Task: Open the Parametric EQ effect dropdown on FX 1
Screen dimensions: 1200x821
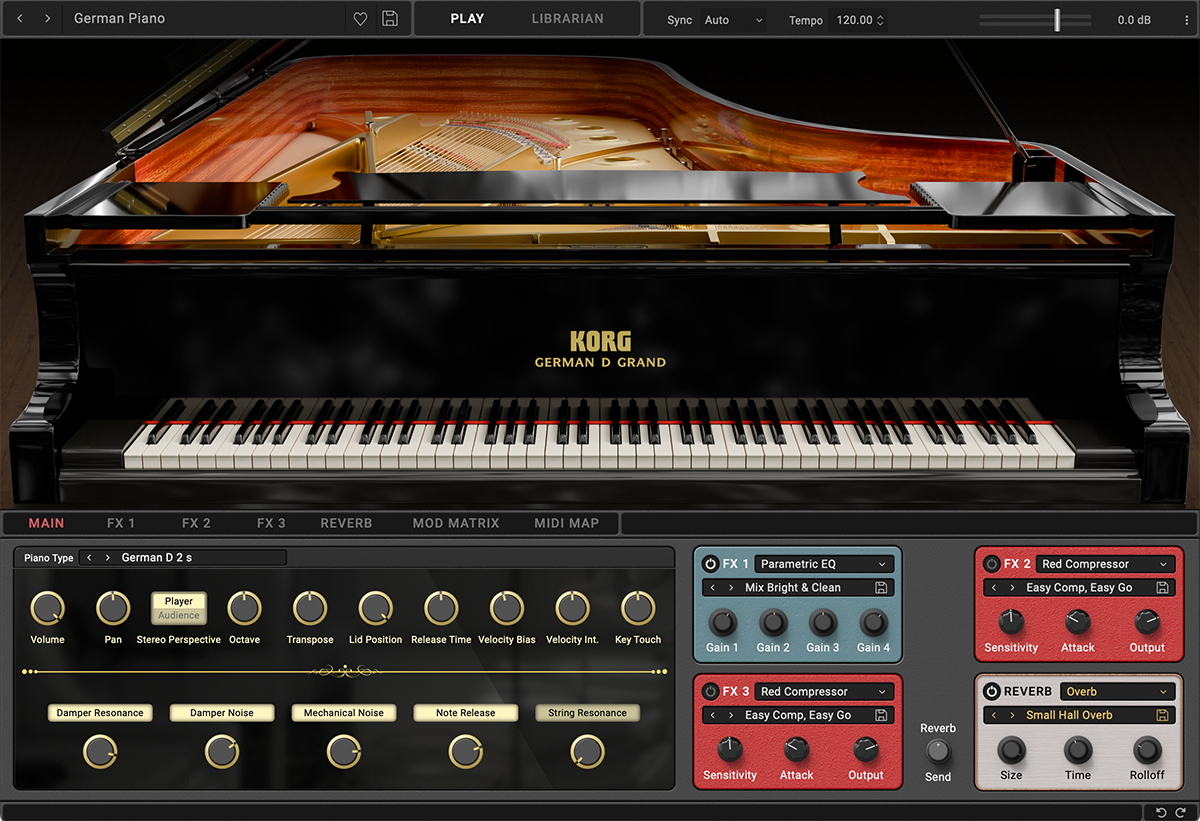Action: tap(824, 563)
